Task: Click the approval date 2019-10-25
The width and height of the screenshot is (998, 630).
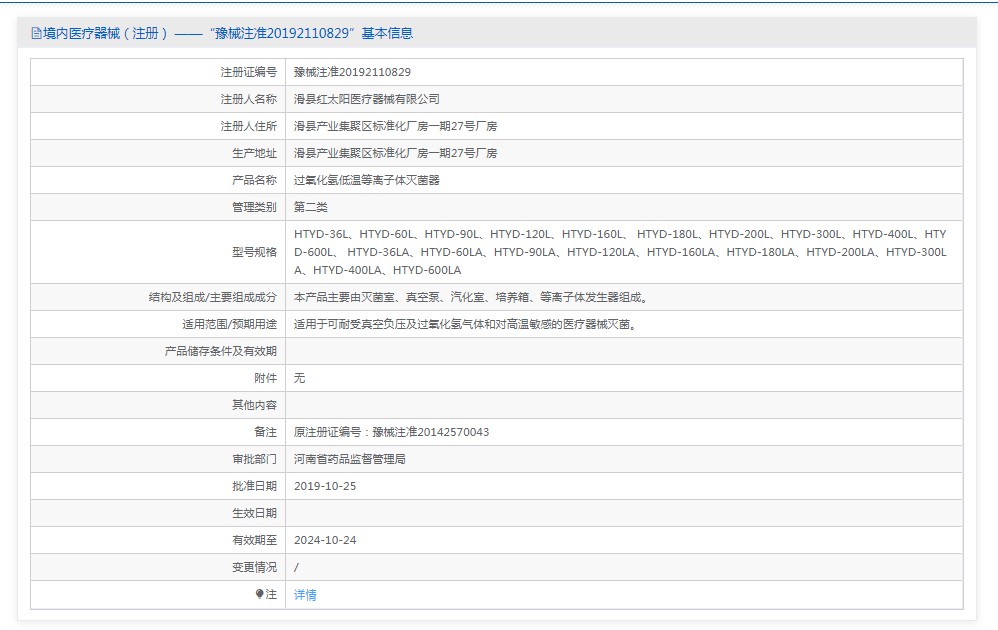Action: [325, 486]
